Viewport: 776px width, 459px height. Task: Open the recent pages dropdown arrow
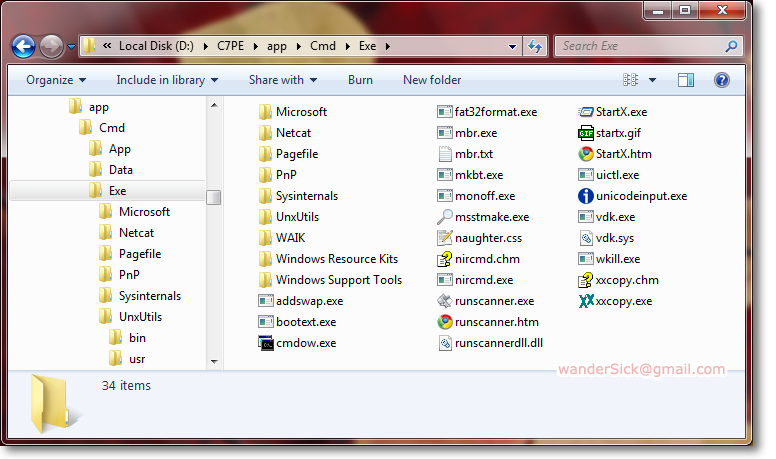click(x=71, y=47)
